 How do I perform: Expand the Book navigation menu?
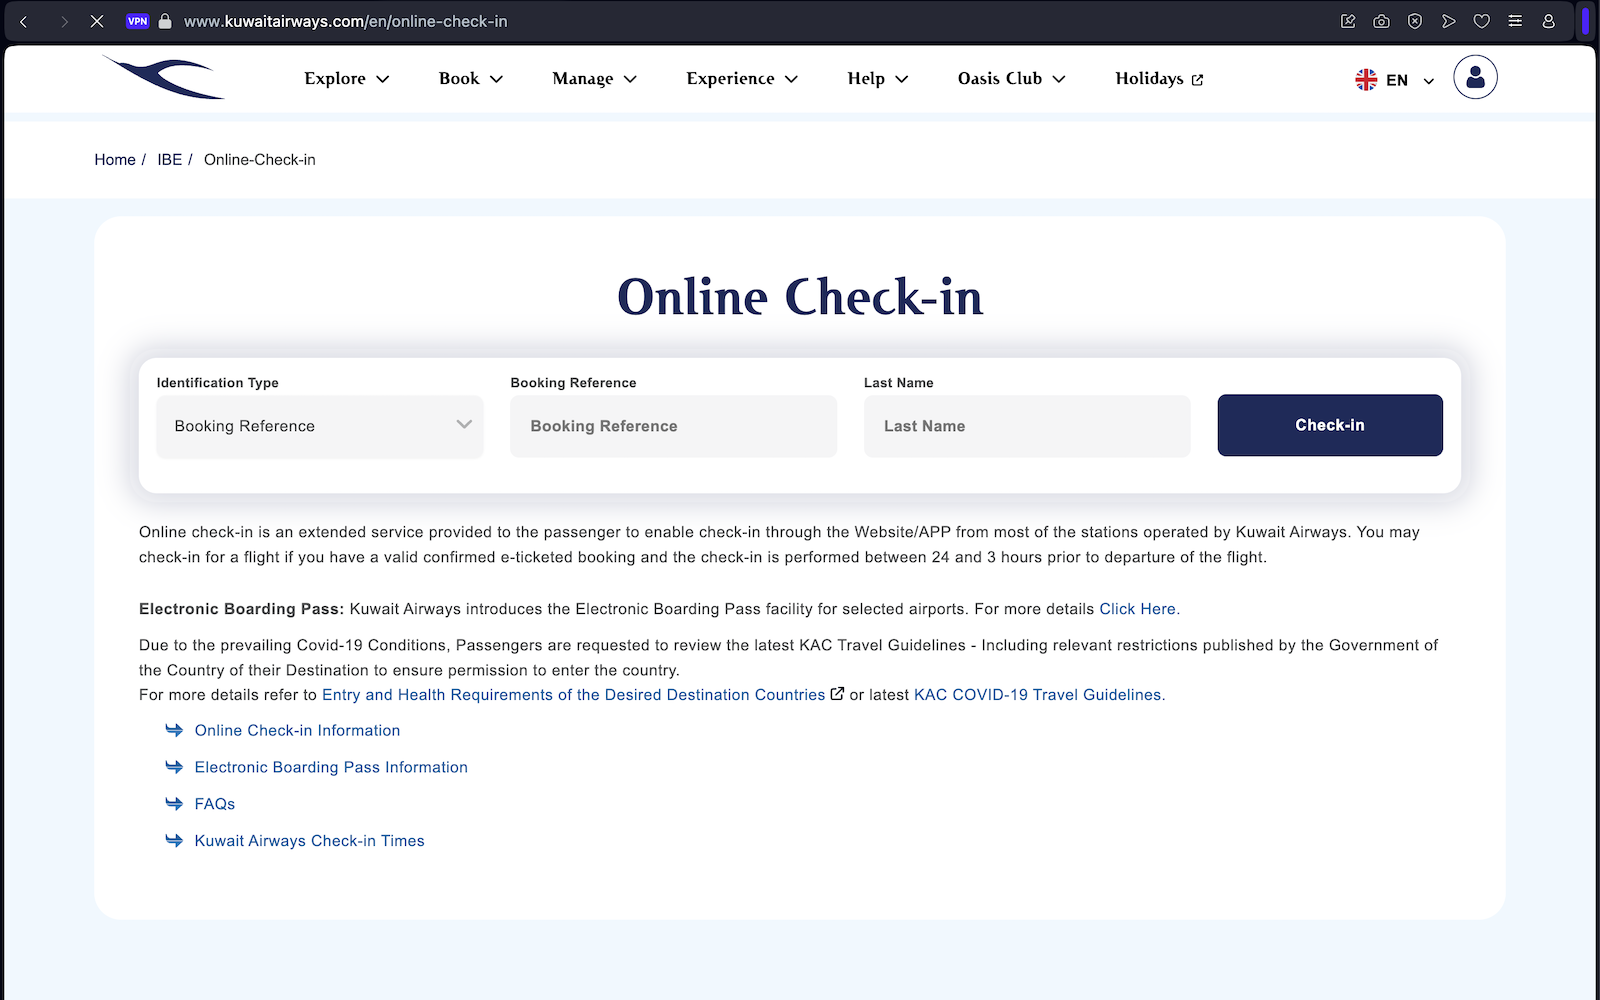pos(471,78)
